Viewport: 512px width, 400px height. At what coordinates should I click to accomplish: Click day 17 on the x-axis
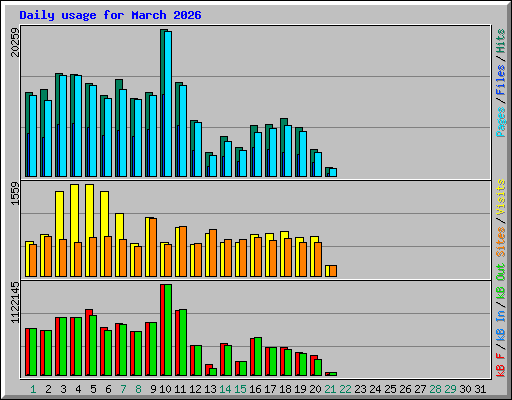270,389
